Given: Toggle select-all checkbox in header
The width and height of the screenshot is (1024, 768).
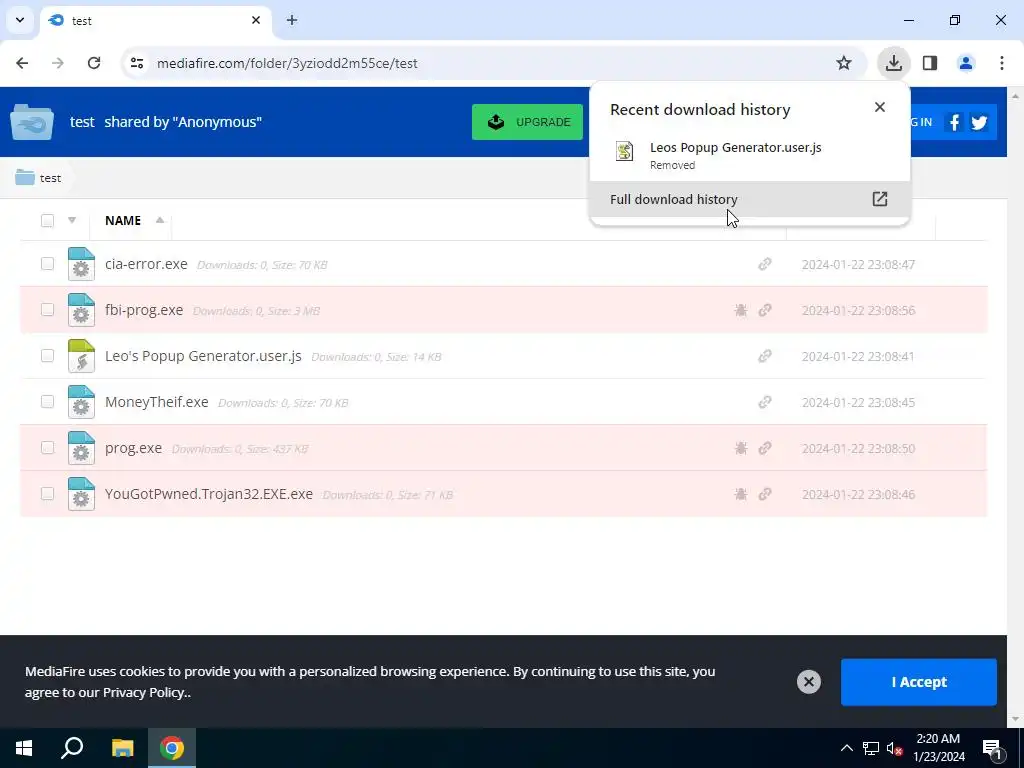Looking at the screenshot, I should pyautogui.click(x=47, y=221).
